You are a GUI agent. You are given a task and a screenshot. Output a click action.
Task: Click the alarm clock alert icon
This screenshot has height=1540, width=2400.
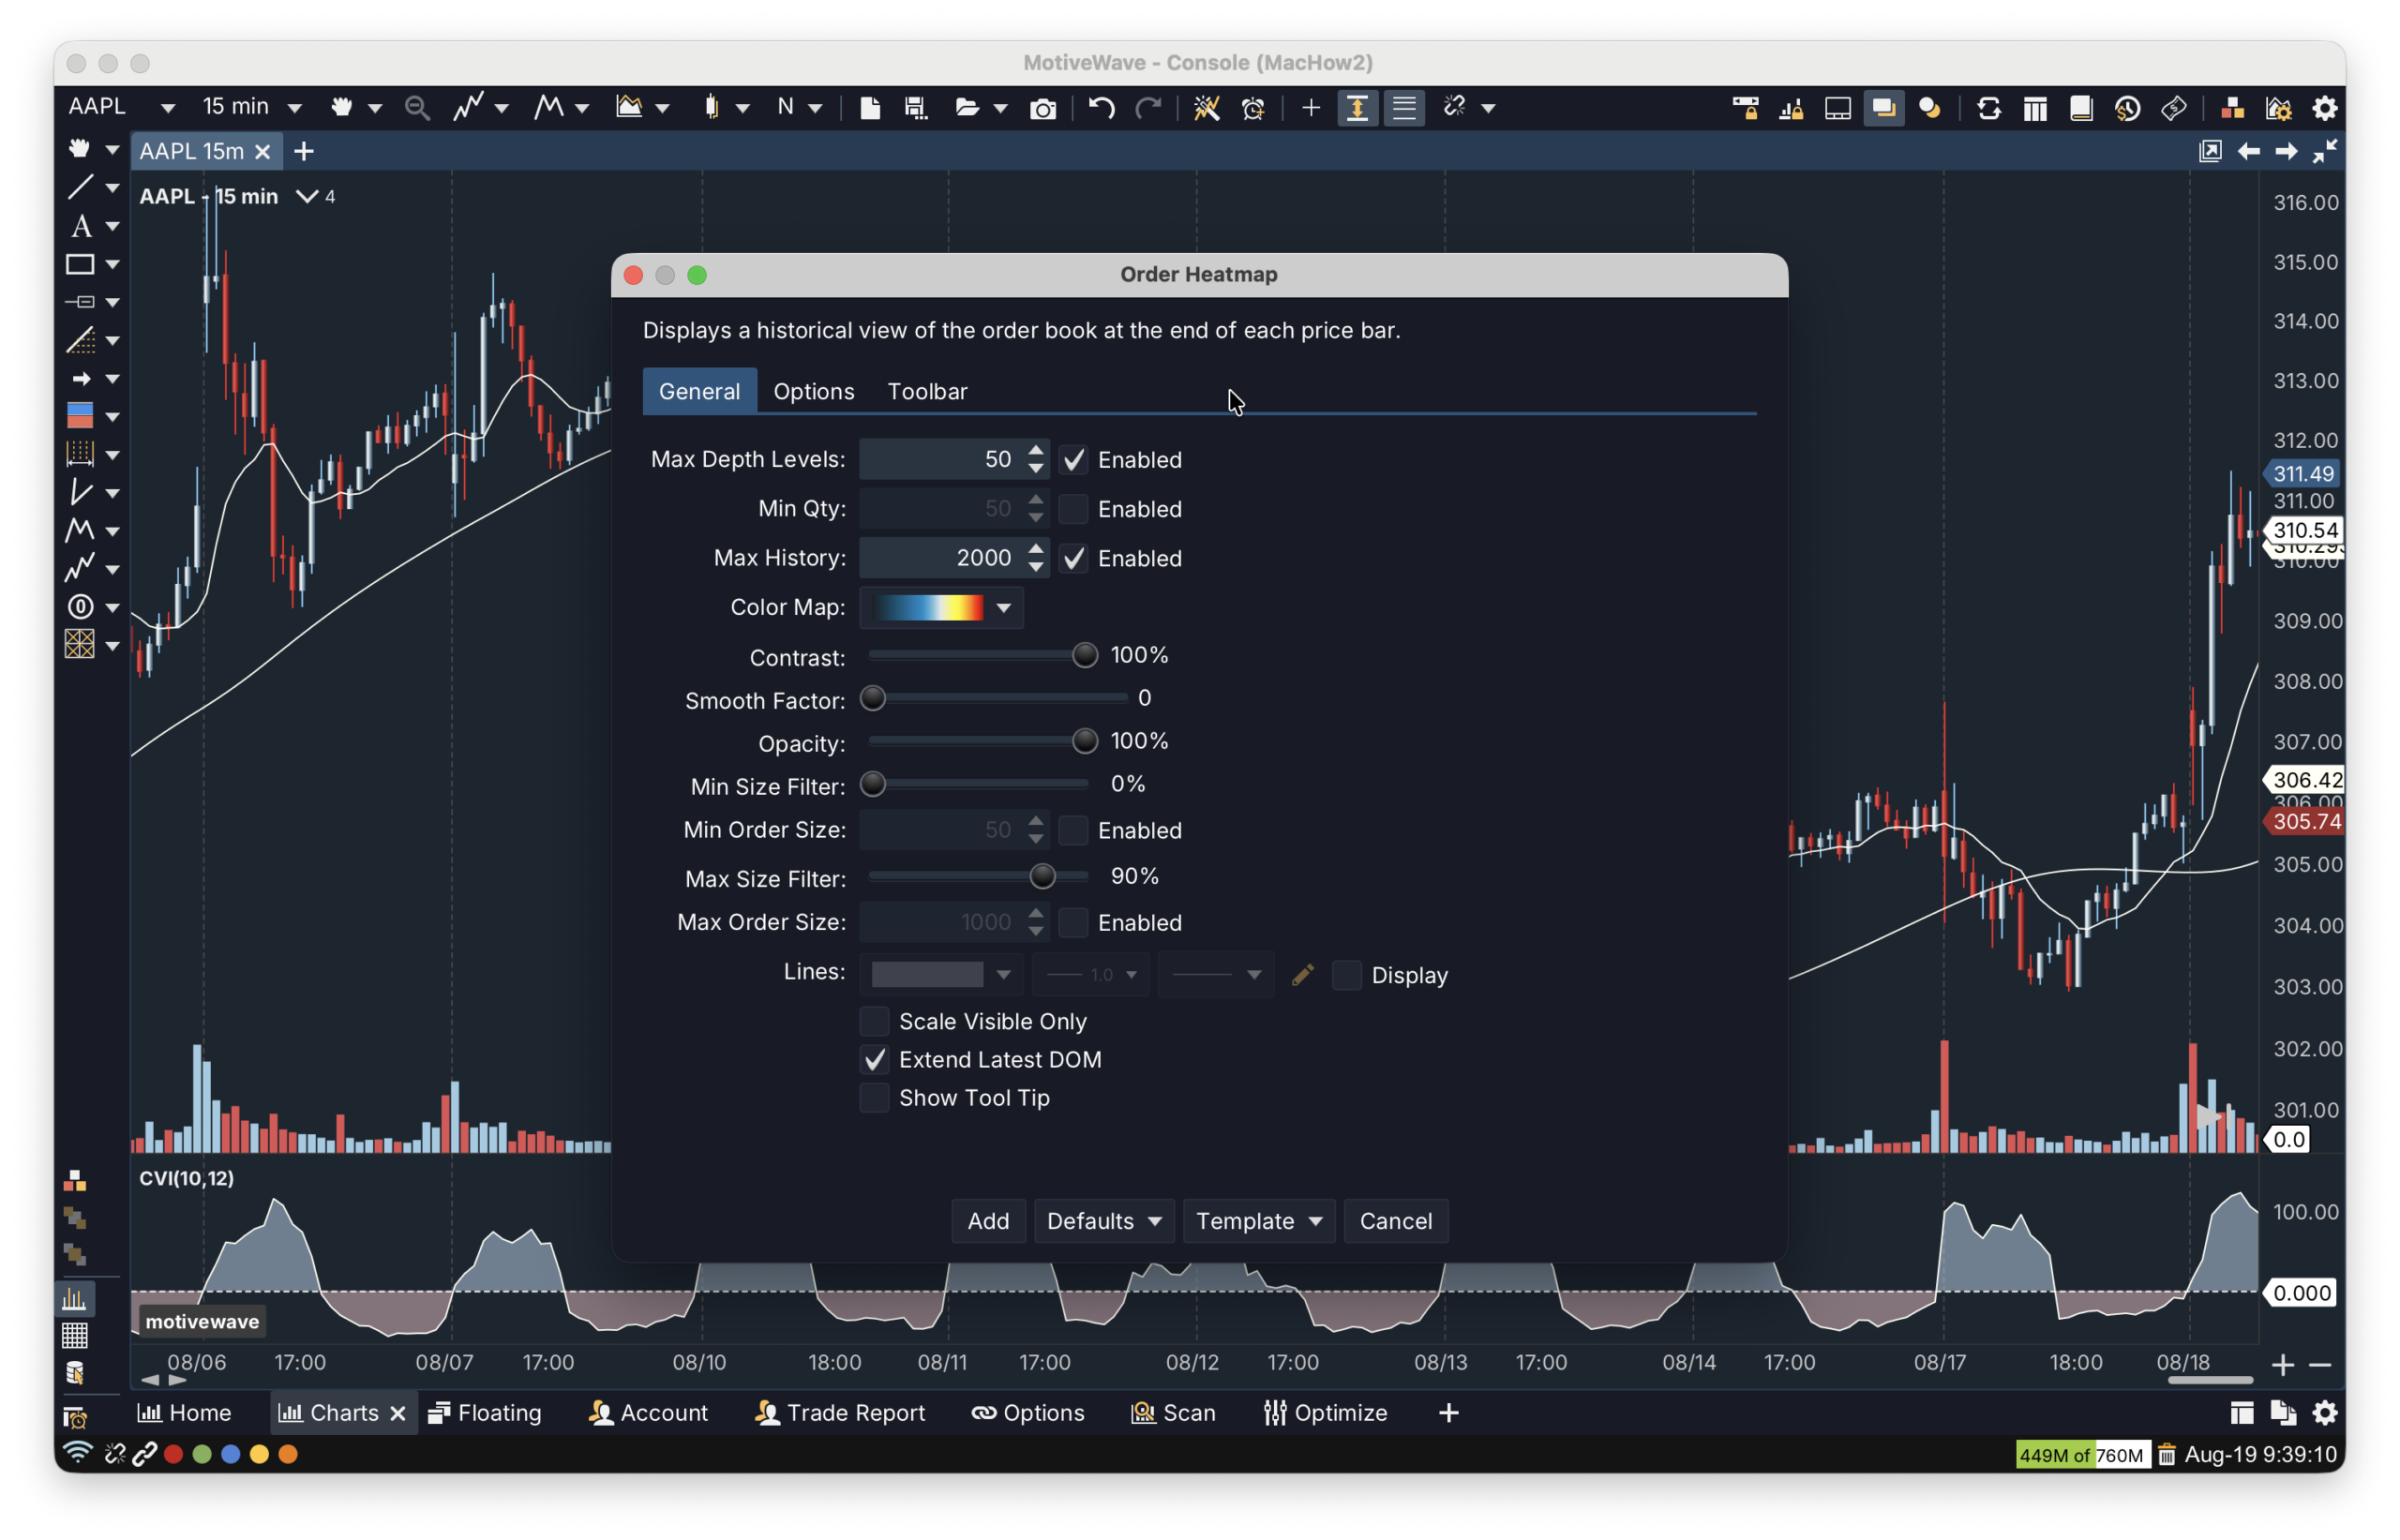click(1253, 108)
